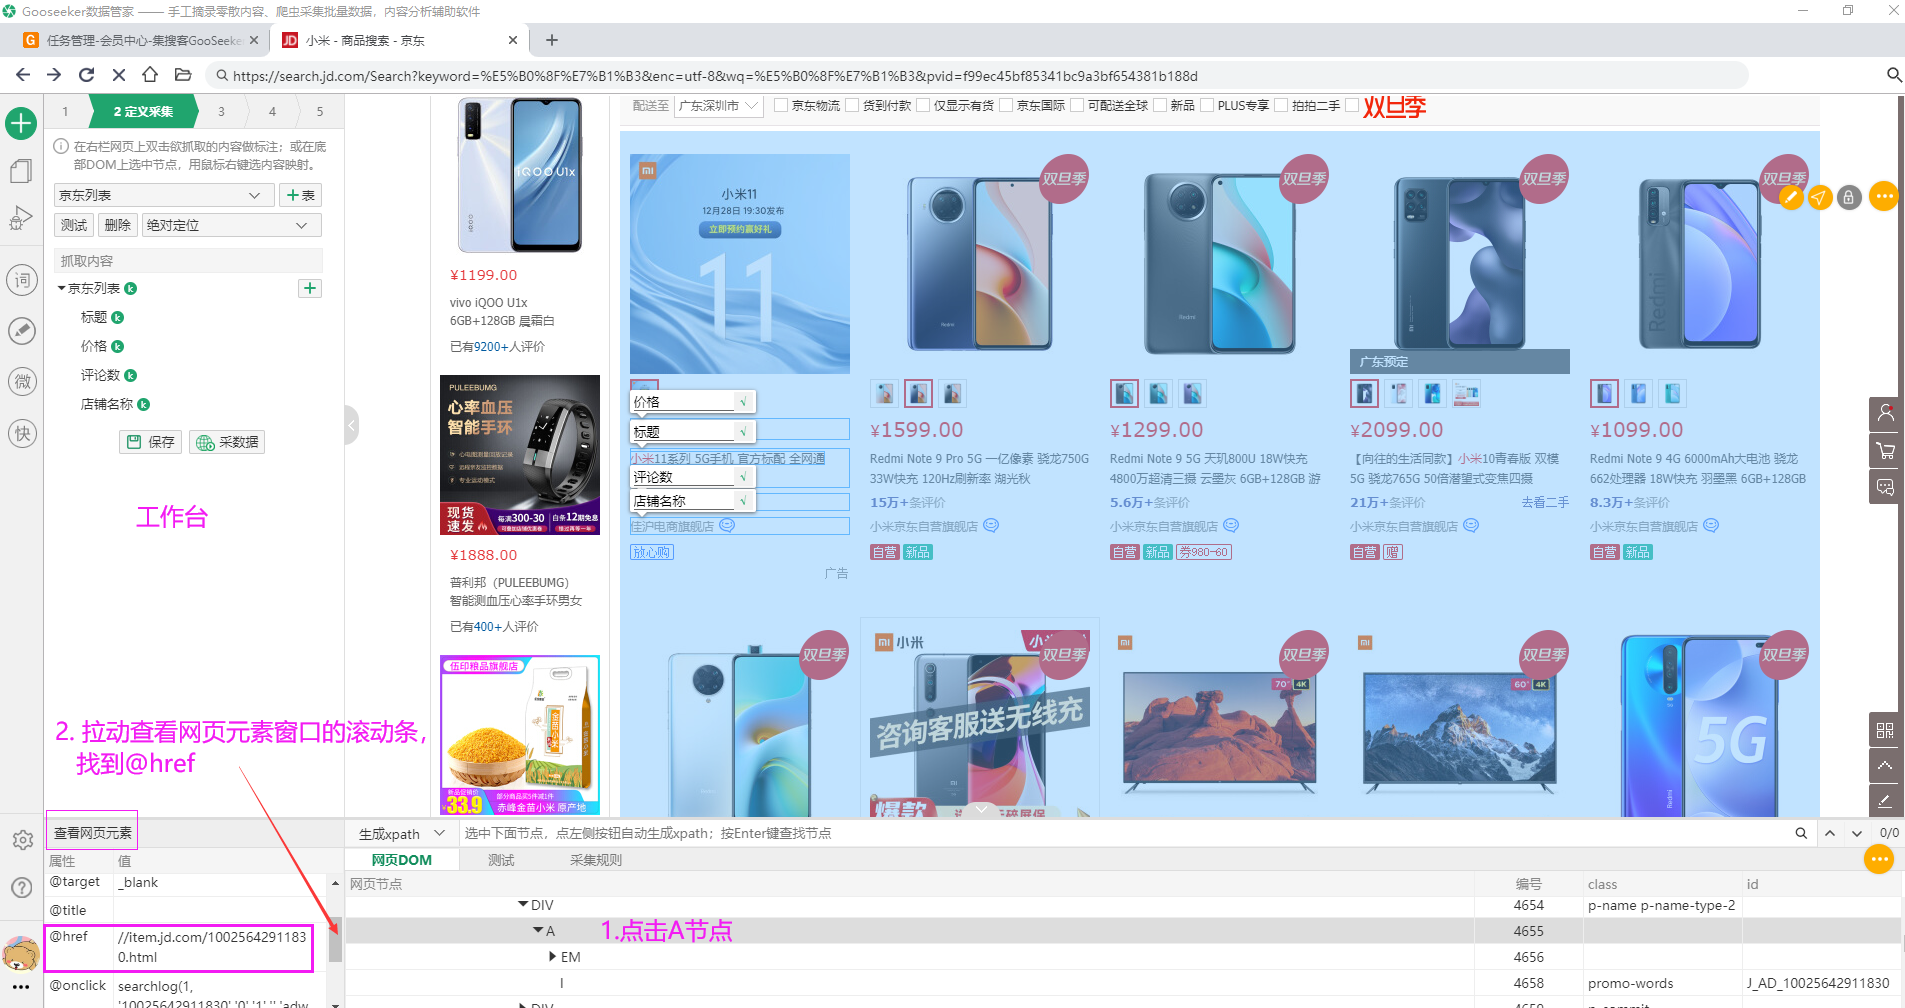The height and width of the screenshot is (1008, 1905).
Task: Stop page loading with the X icon
Action: click(118, 75)
